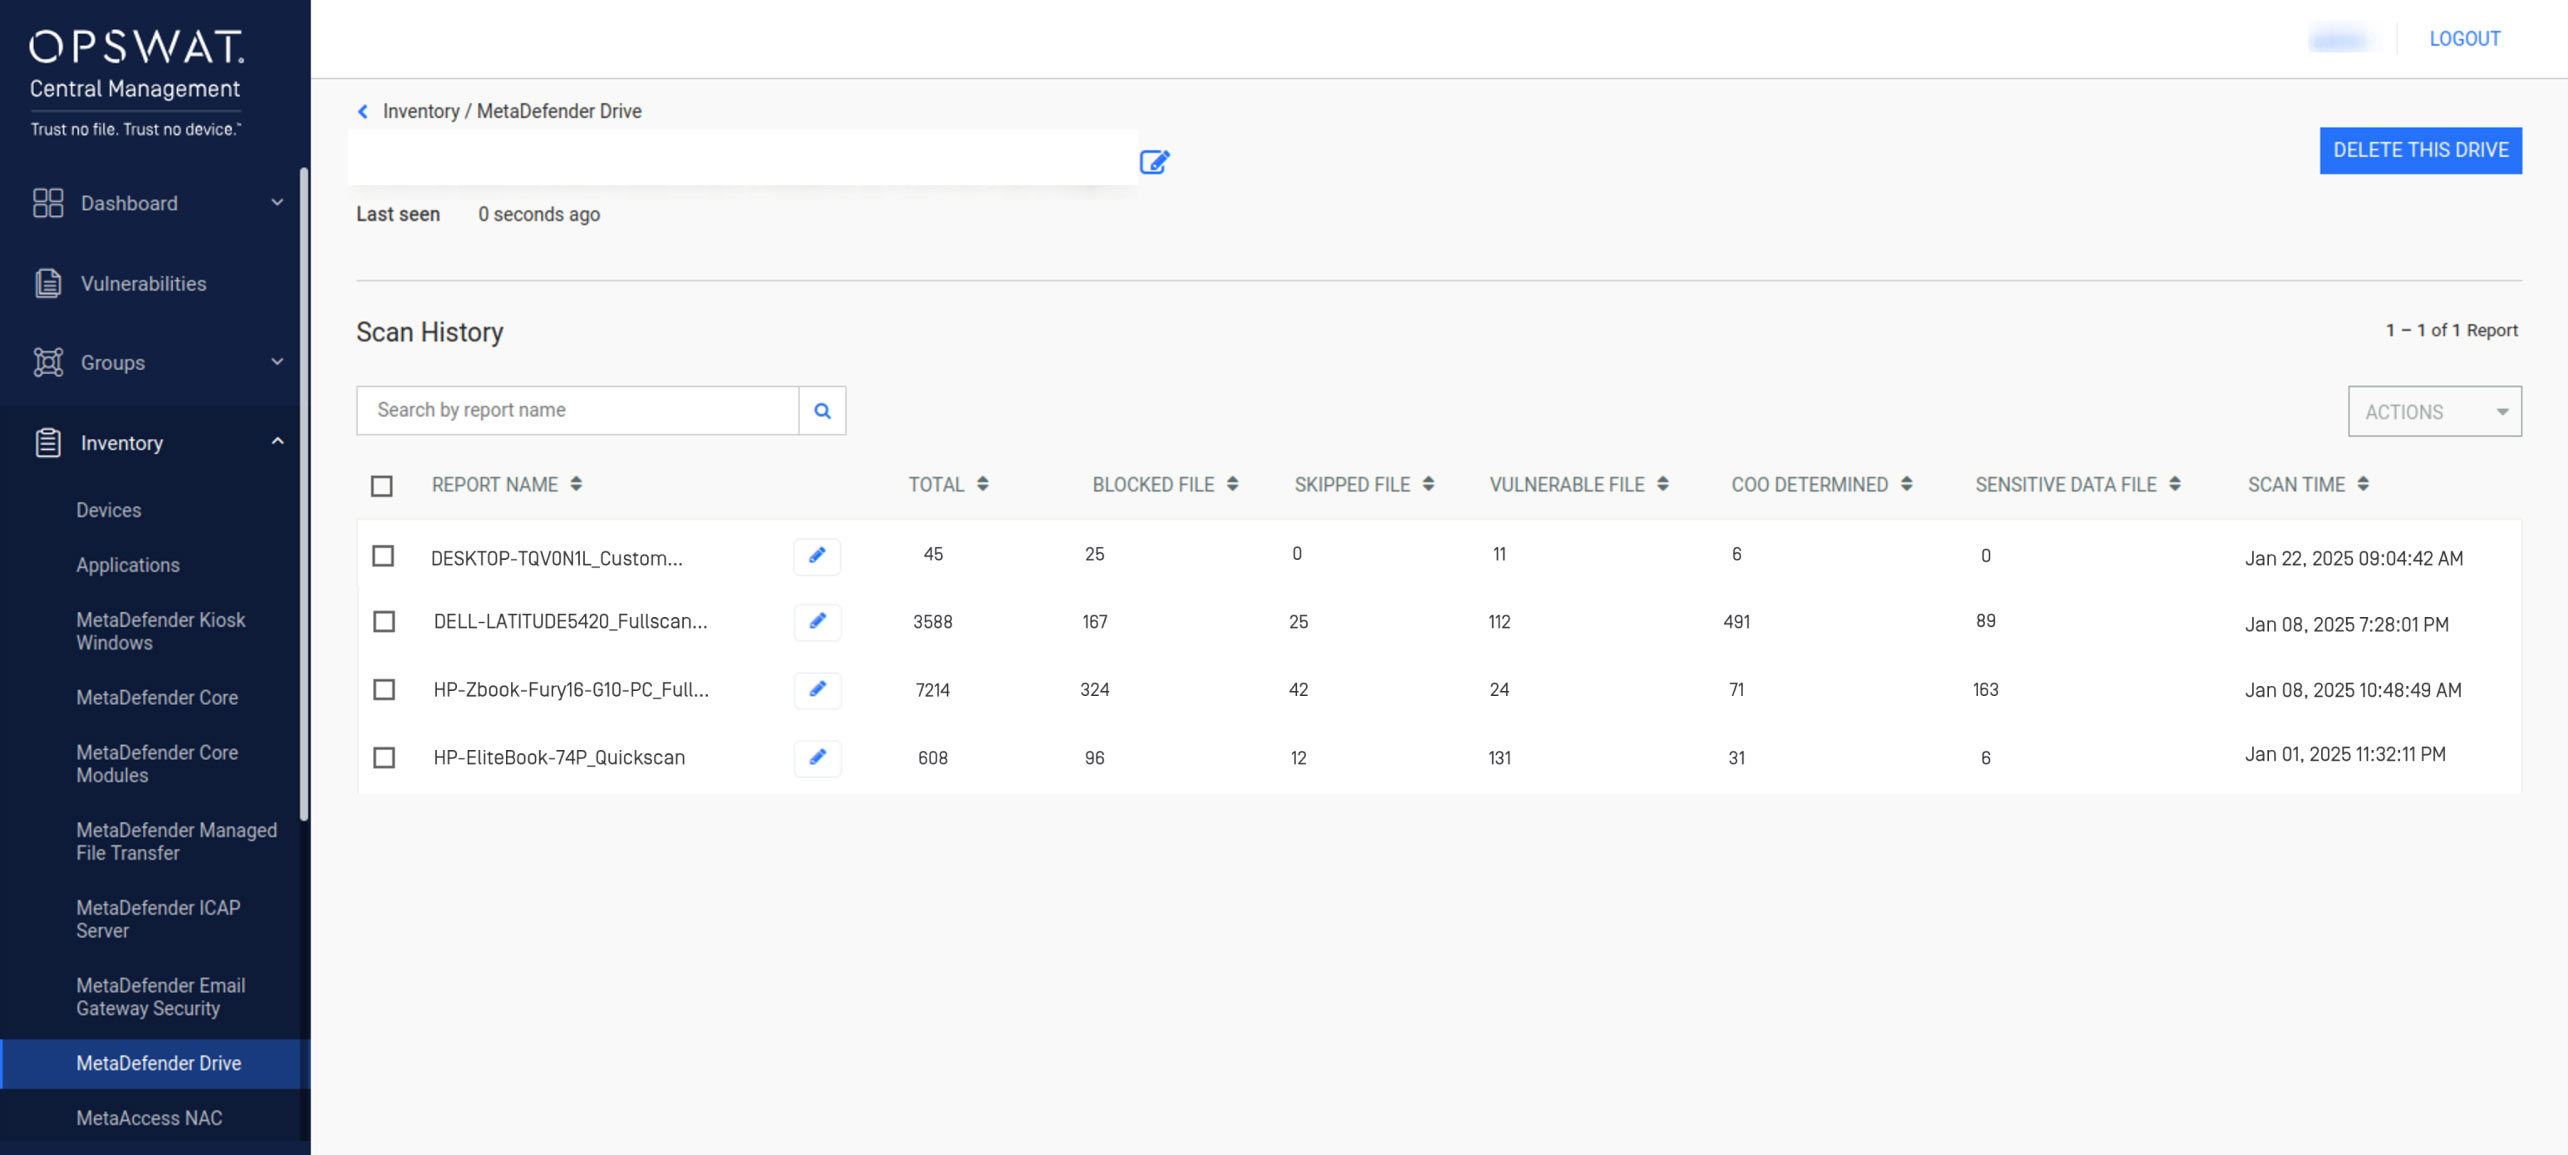The width and height of the screenshot is (2568, 1155).
Task: Open MetaDefender Core in sidebar
Action: 157,698
